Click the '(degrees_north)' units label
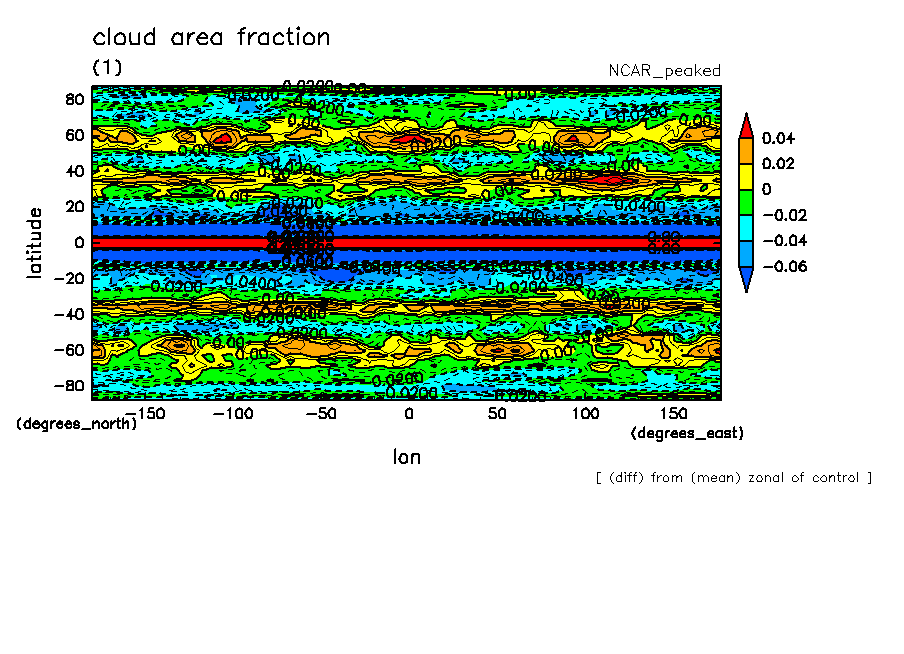Viewport: 904px width, 654px height. [77, 424]
